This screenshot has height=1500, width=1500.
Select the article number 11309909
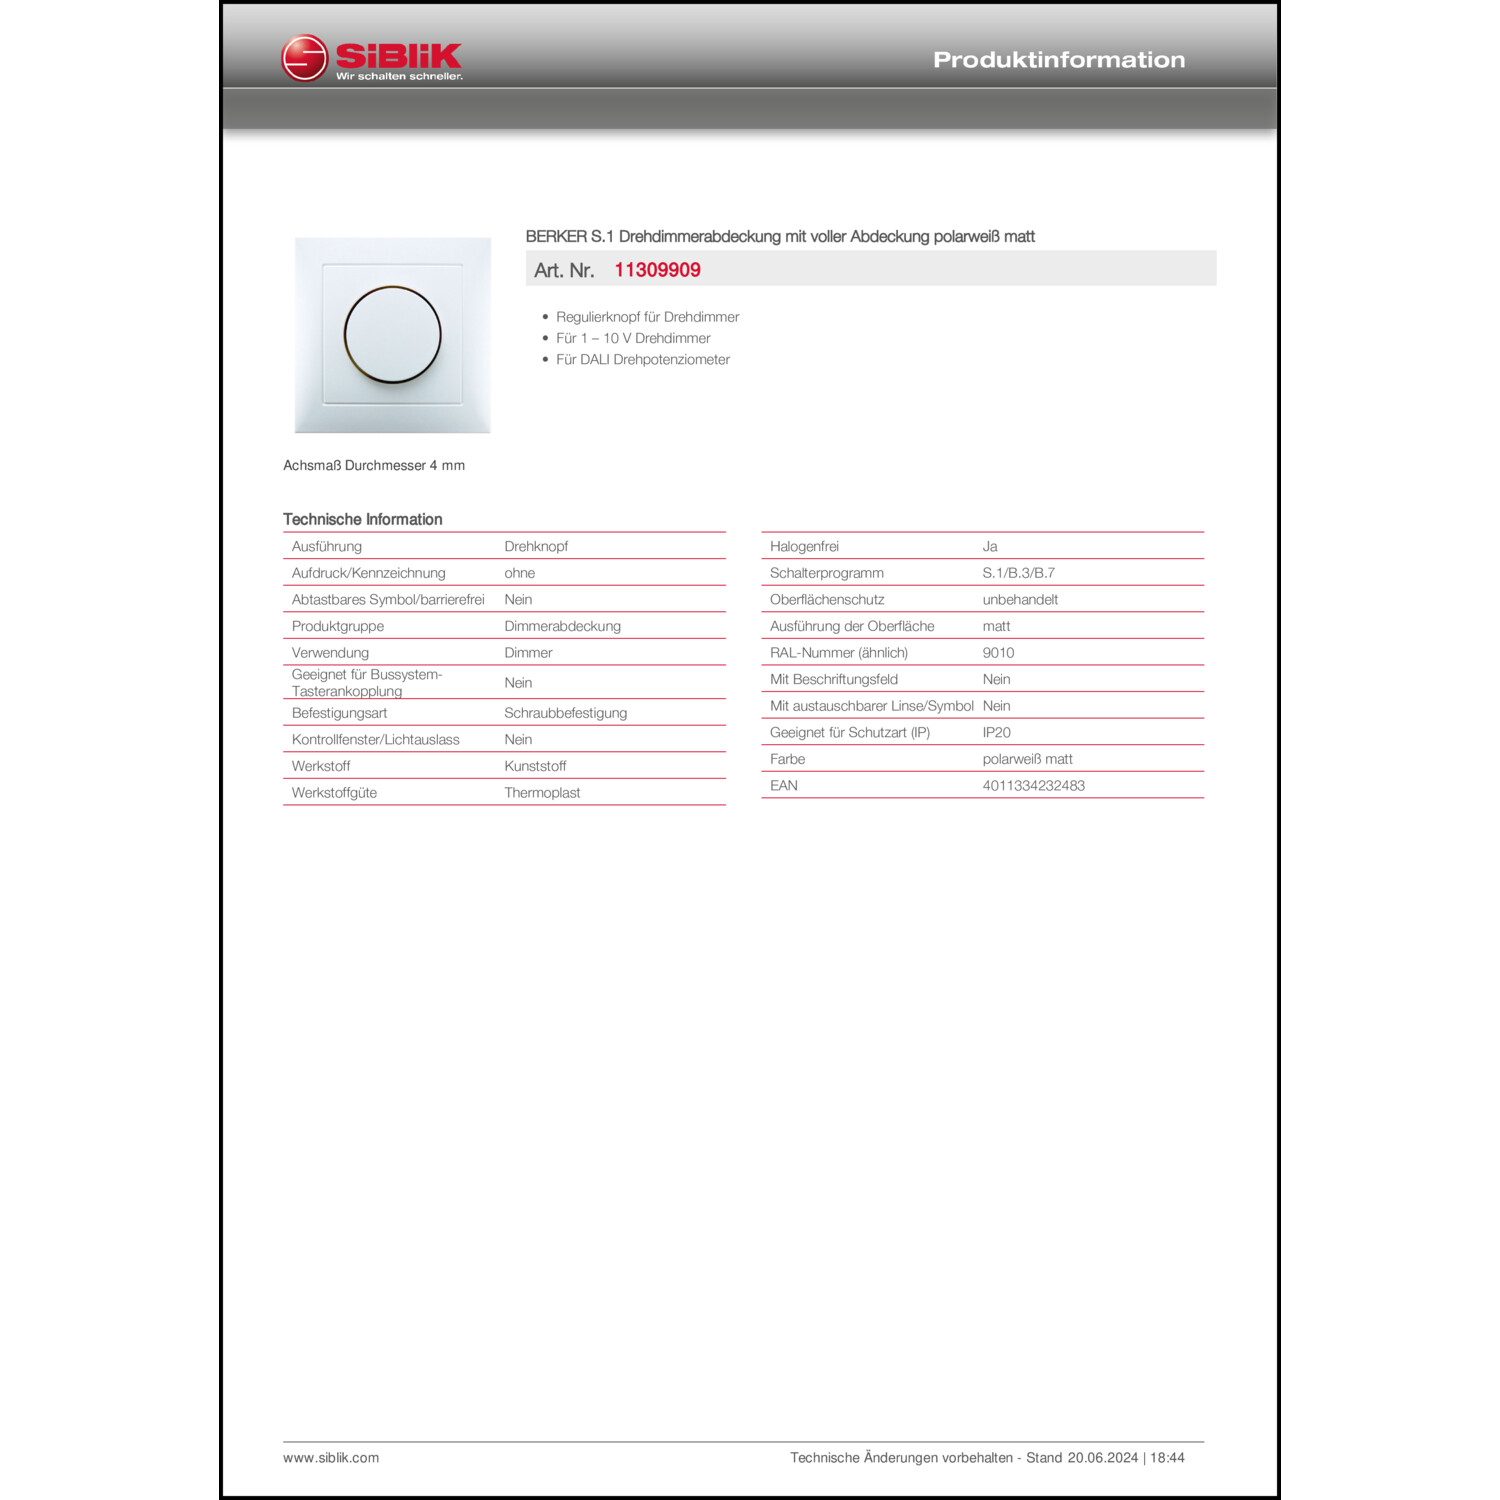pos(657,270)
